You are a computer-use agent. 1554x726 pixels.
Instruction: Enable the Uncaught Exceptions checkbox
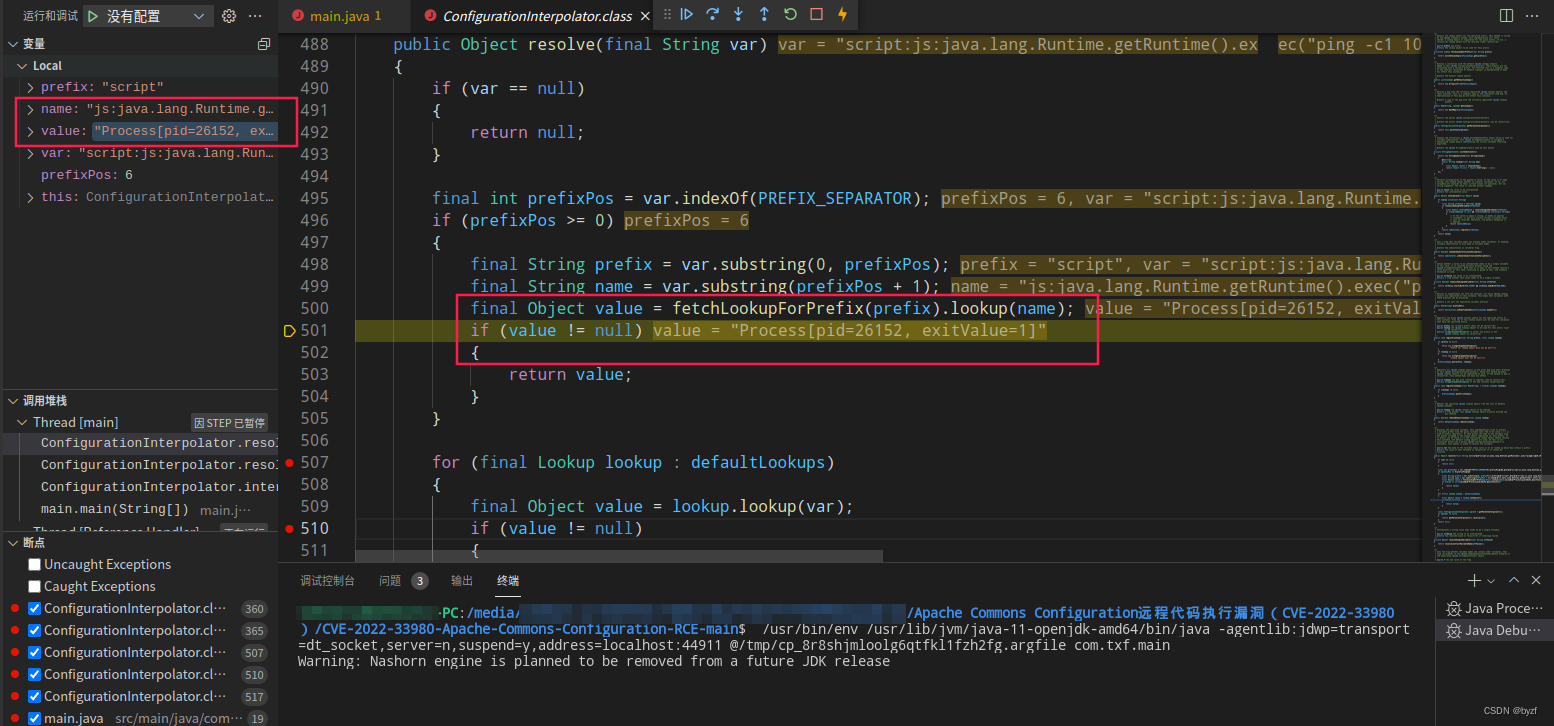[x=35, y=564]
